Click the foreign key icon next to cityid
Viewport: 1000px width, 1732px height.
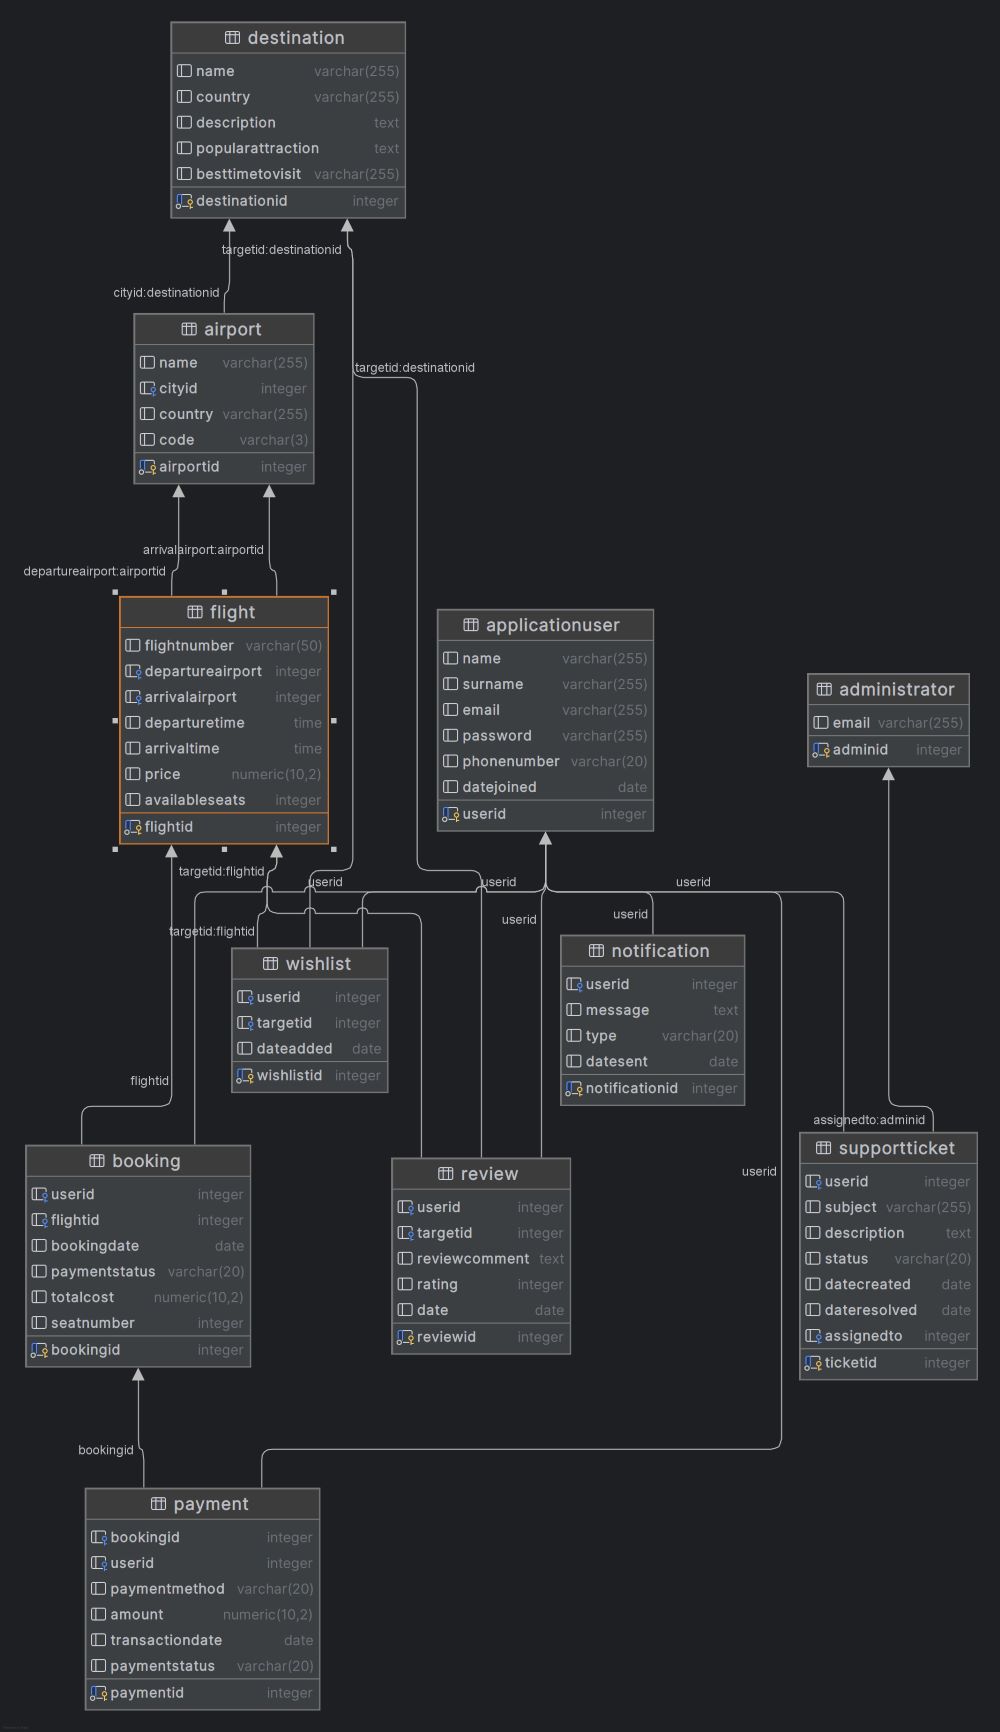[x=147, y=389]
